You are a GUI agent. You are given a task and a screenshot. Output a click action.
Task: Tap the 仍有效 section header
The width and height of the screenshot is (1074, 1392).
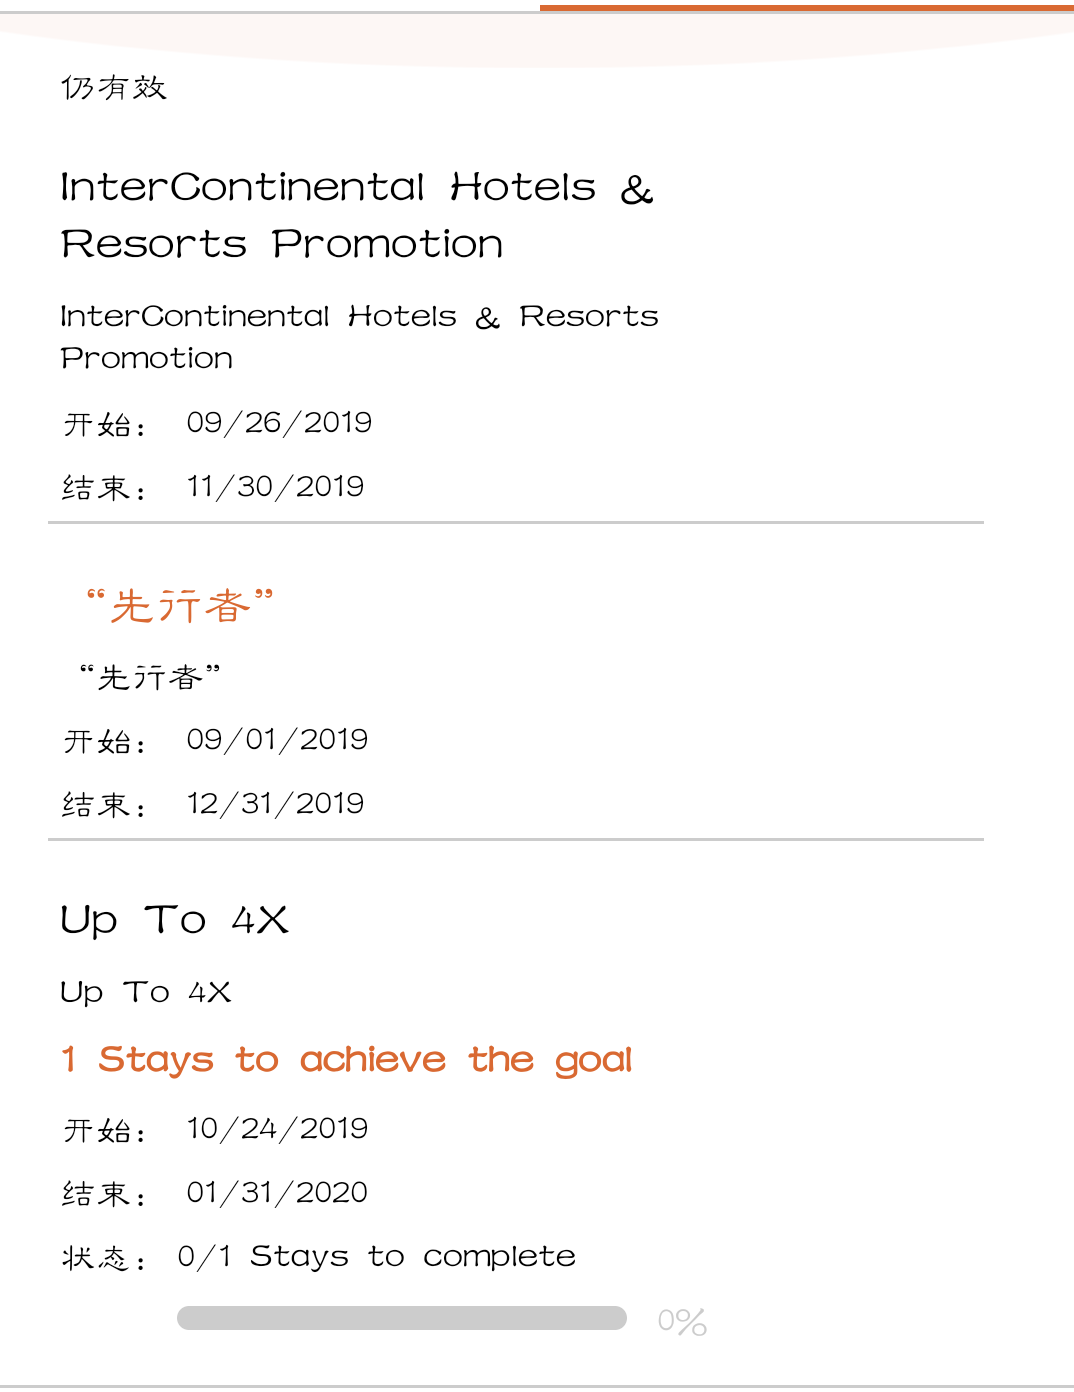(x=114, y=88)
